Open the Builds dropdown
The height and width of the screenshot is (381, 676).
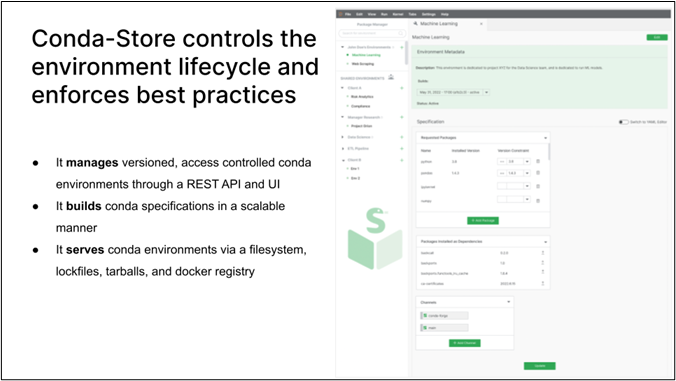486,92
